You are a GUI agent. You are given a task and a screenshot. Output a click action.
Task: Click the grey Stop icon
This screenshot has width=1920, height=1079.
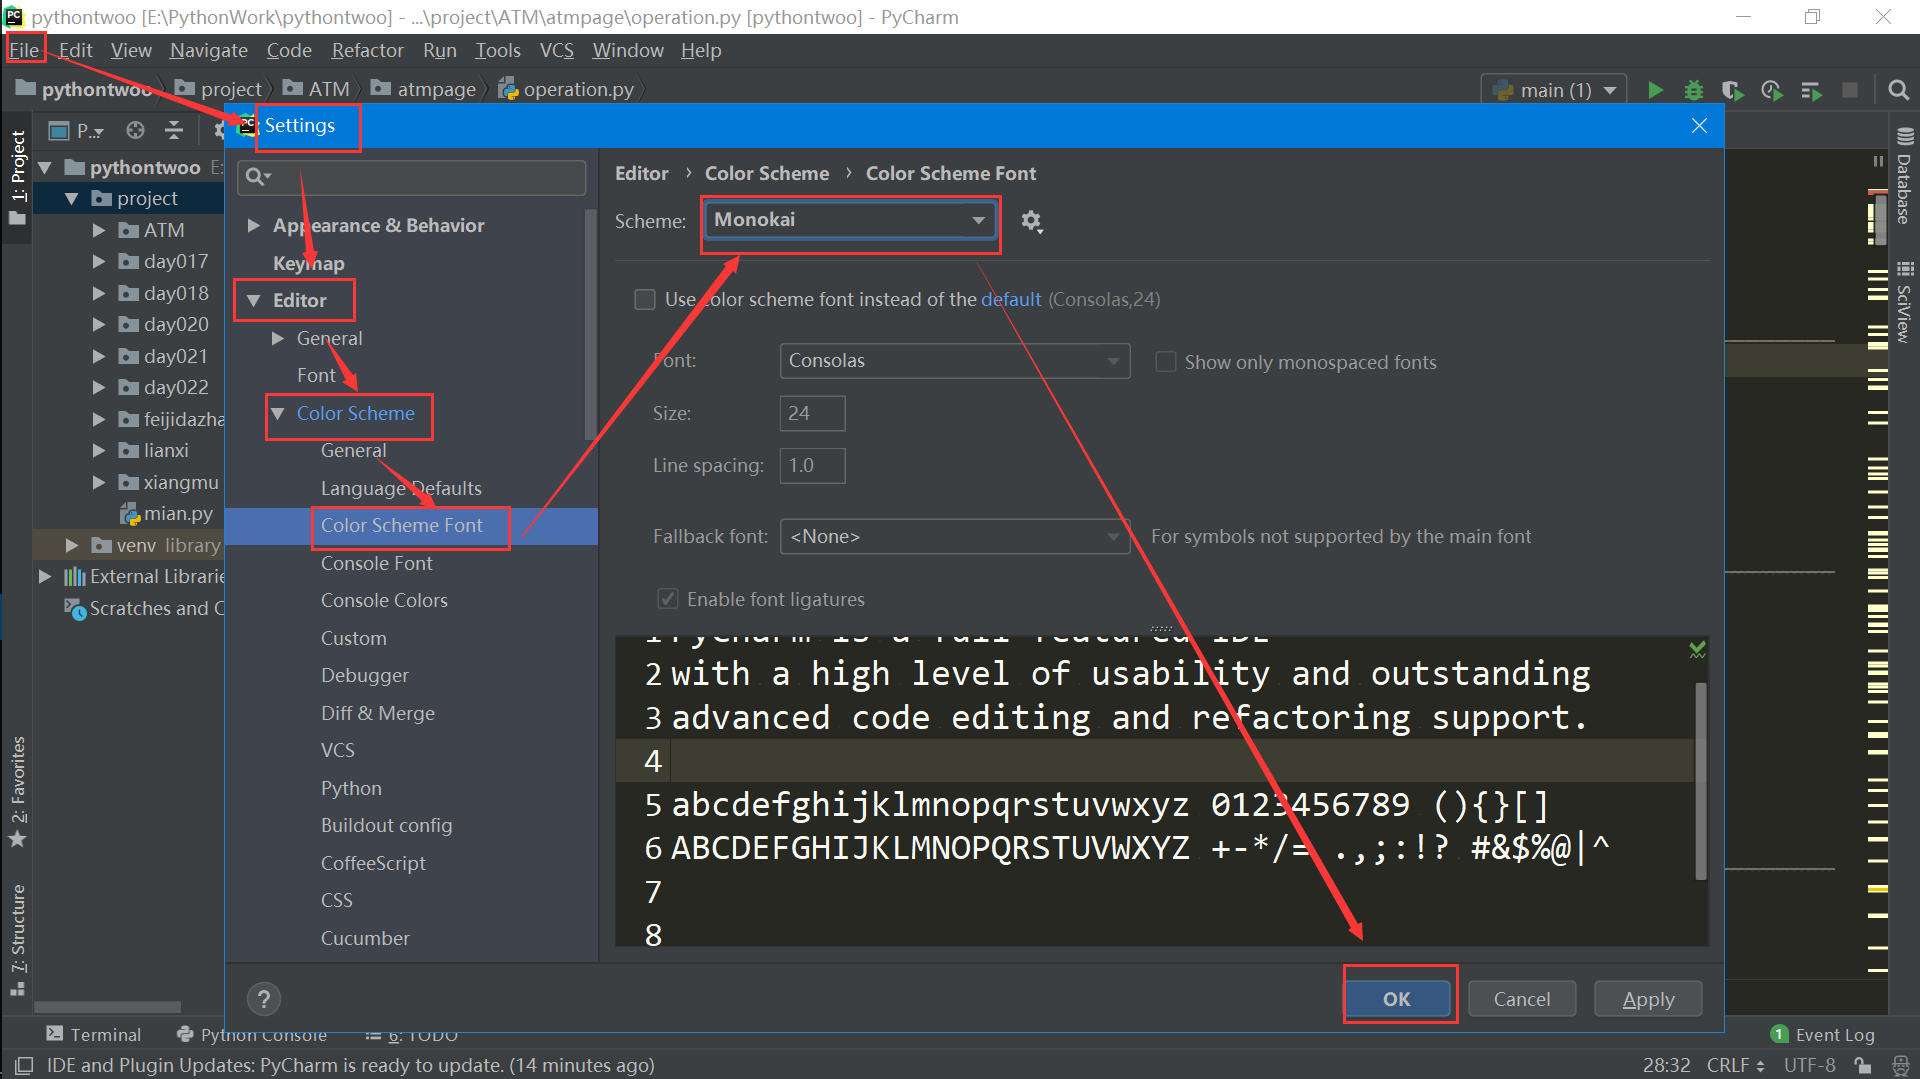coord(1850,90)
